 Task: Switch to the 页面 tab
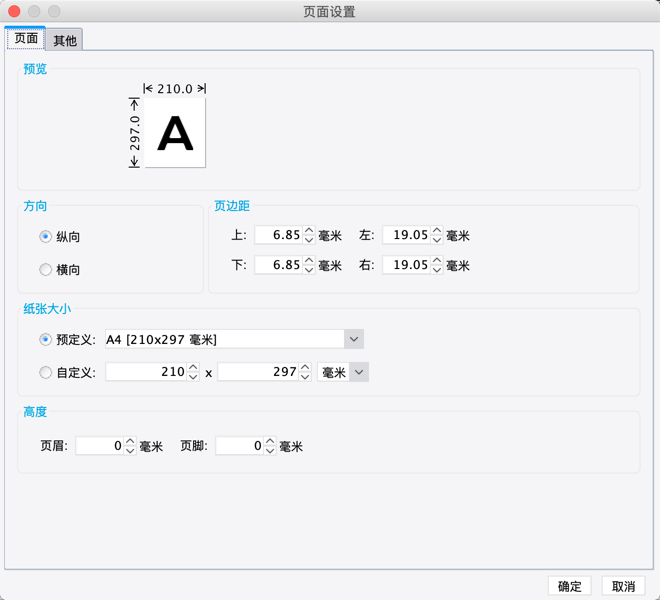point(25,39)
